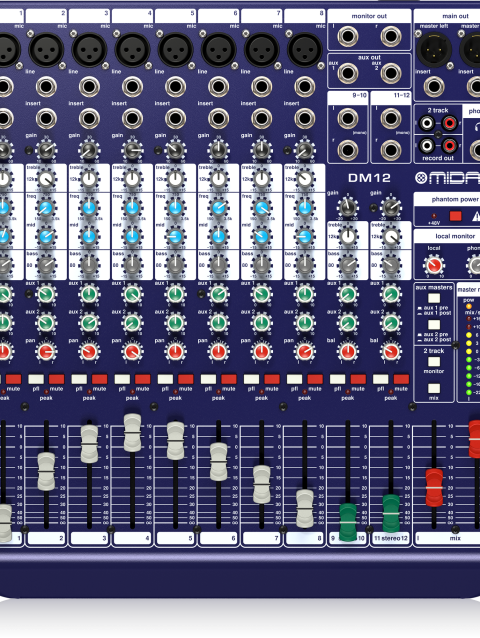Click stereo 11-12 left input jack
Image resolution: width=480 pixels, height=638 pixels.
391,118
